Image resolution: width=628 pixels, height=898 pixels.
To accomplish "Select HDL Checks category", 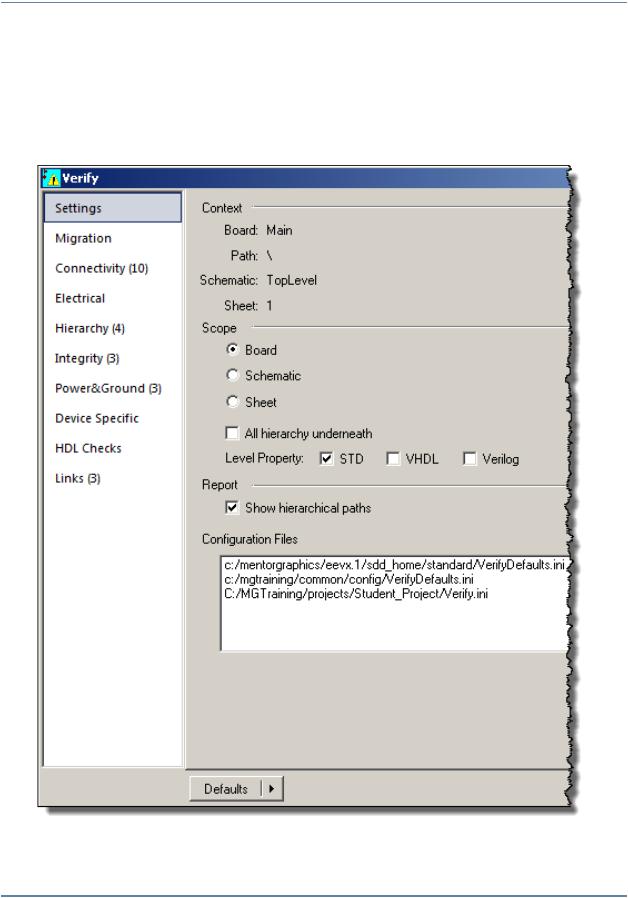I will [88, 448].
